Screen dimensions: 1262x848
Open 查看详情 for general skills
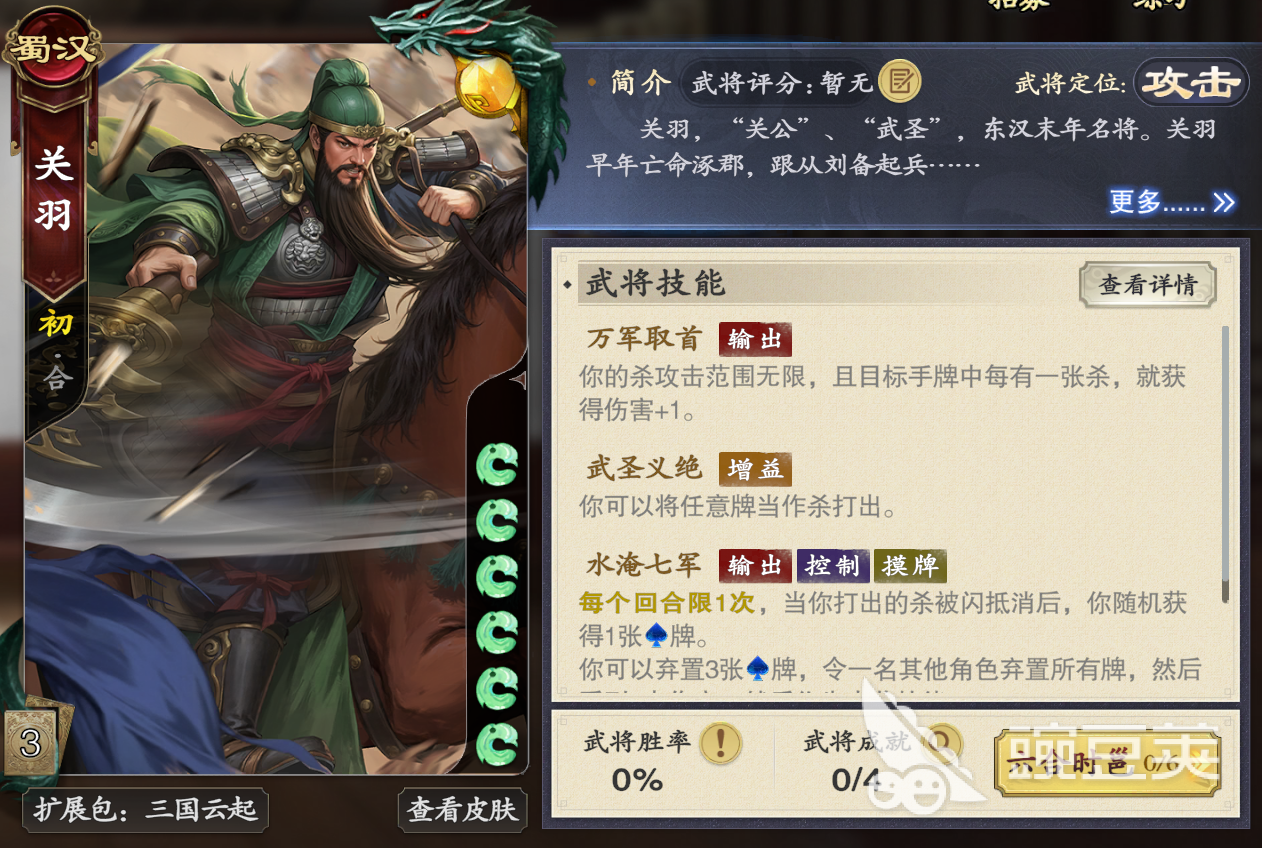[1147, 285]
